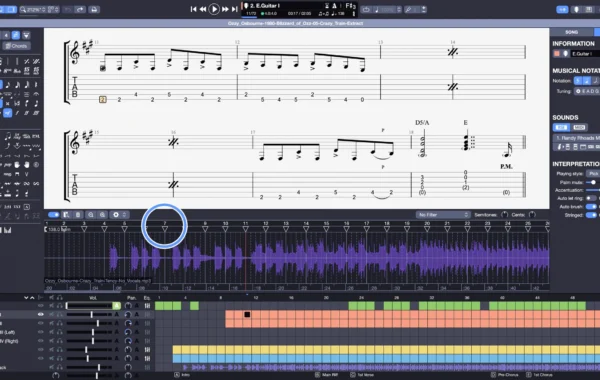Enable the Auto let ring switch
The width and height of the screenshot is (600, 380).
click(x=591, y=198)
